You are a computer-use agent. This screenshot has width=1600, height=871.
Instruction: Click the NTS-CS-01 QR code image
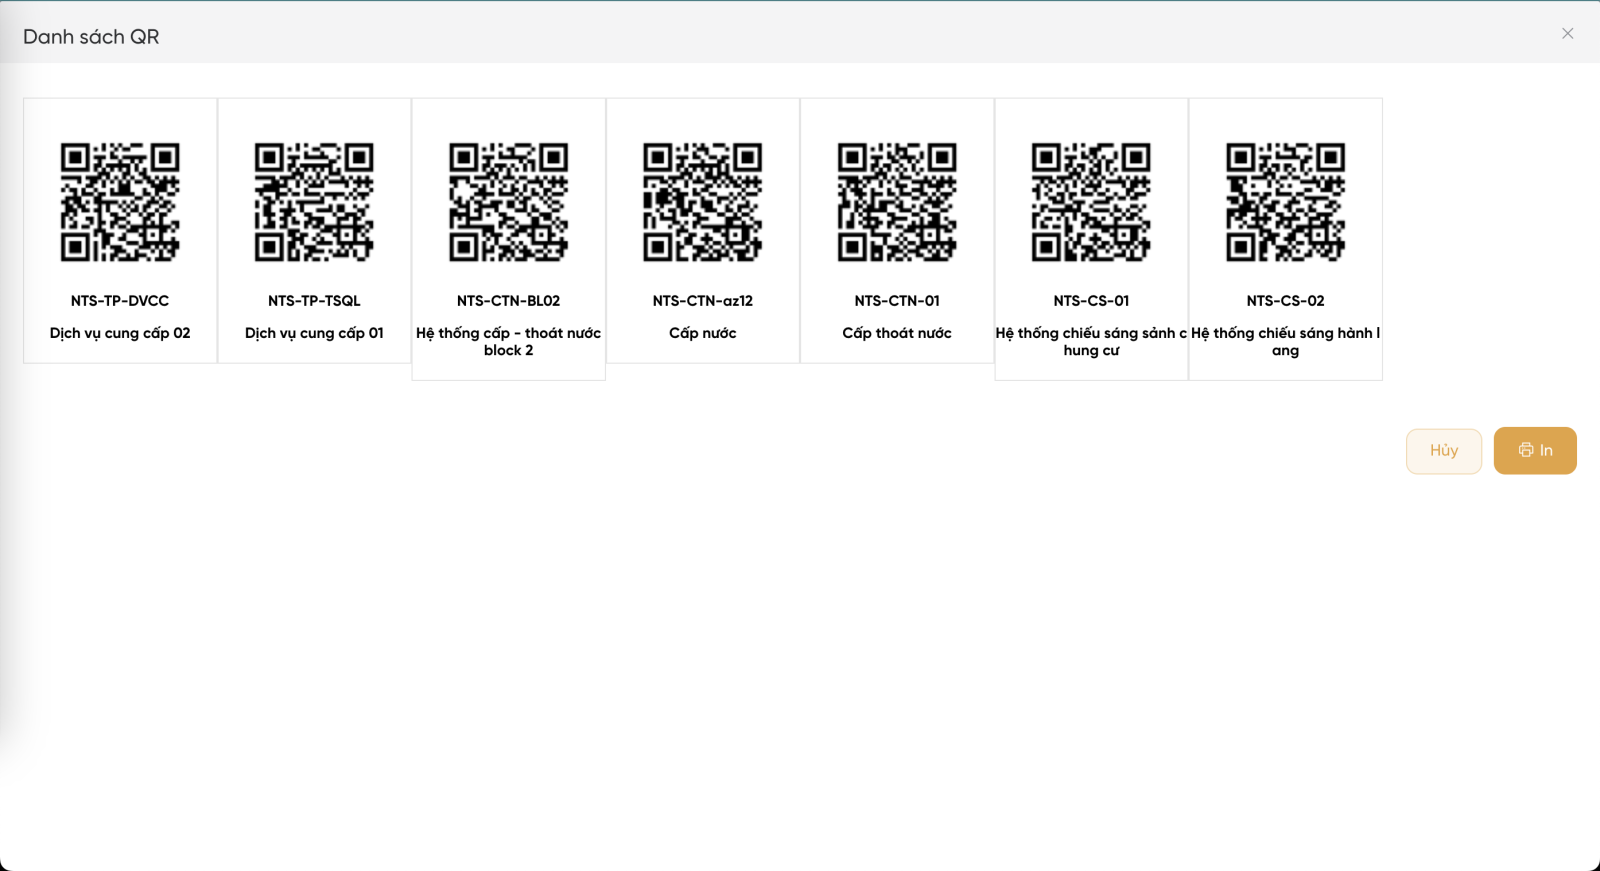pos(1091,201)
